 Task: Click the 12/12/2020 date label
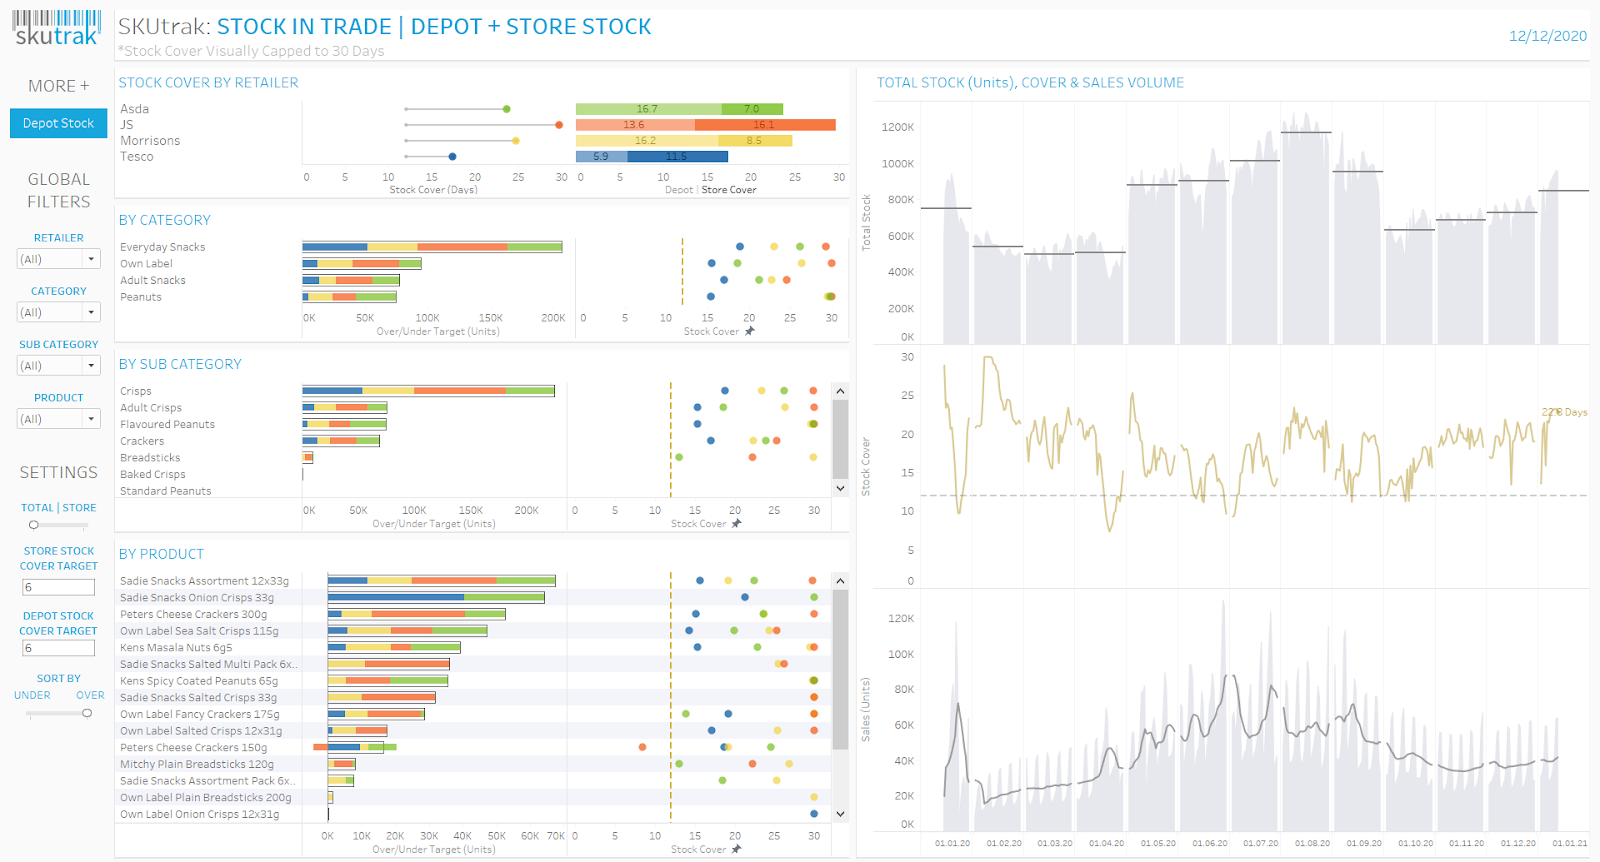click(x=1548, y=36)
